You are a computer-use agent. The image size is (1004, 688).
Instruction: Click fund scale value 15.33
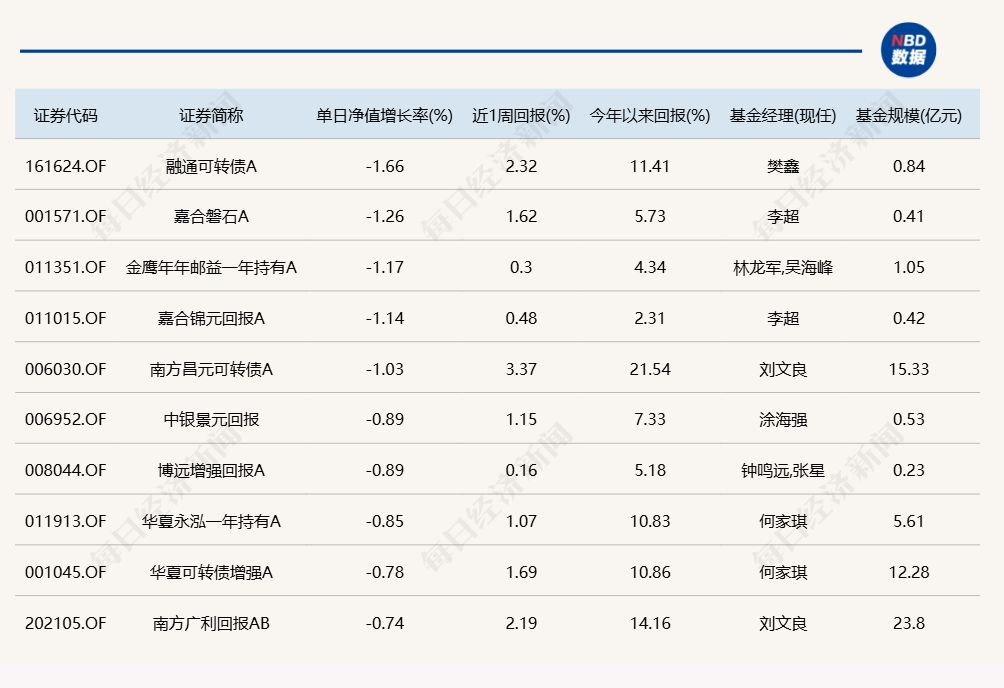pos(908,369)
